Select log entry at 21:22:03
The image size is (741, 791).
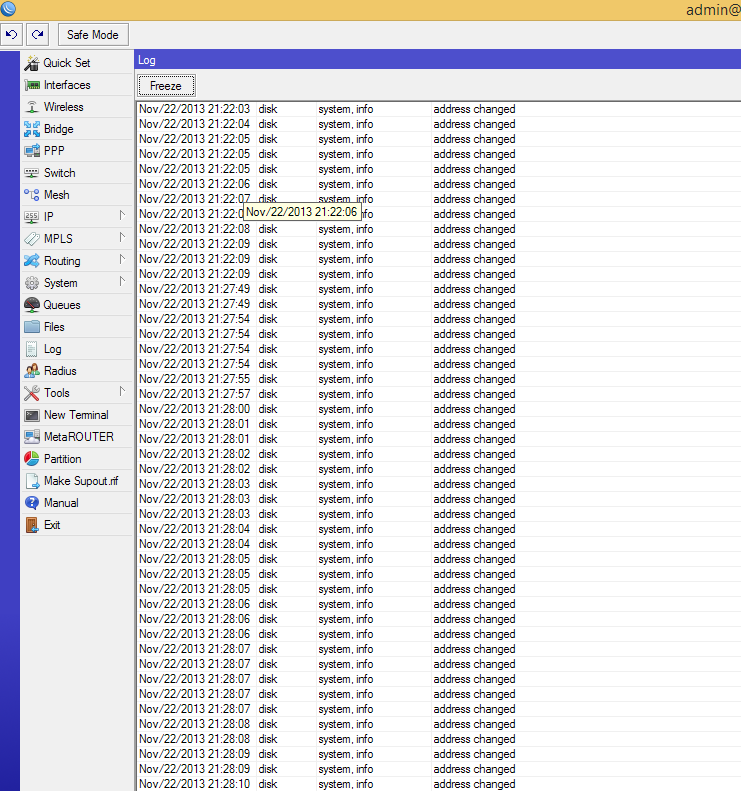(x=439, y=109)
